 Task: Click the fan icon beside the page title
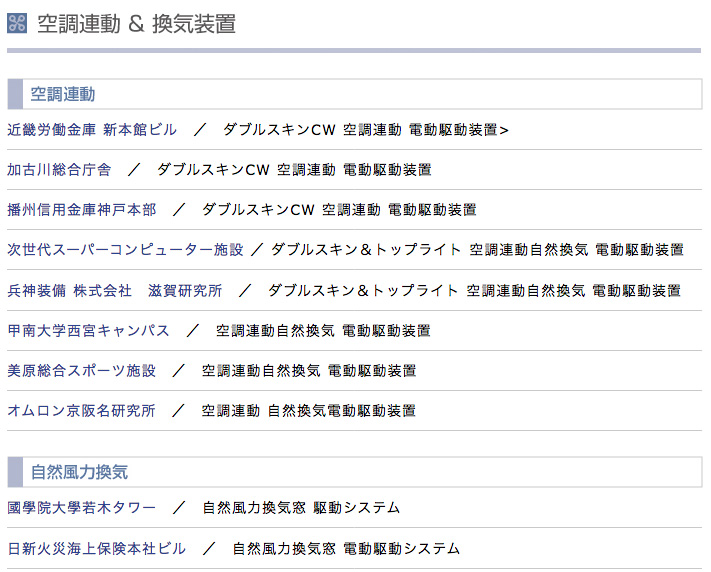point(17,23)
